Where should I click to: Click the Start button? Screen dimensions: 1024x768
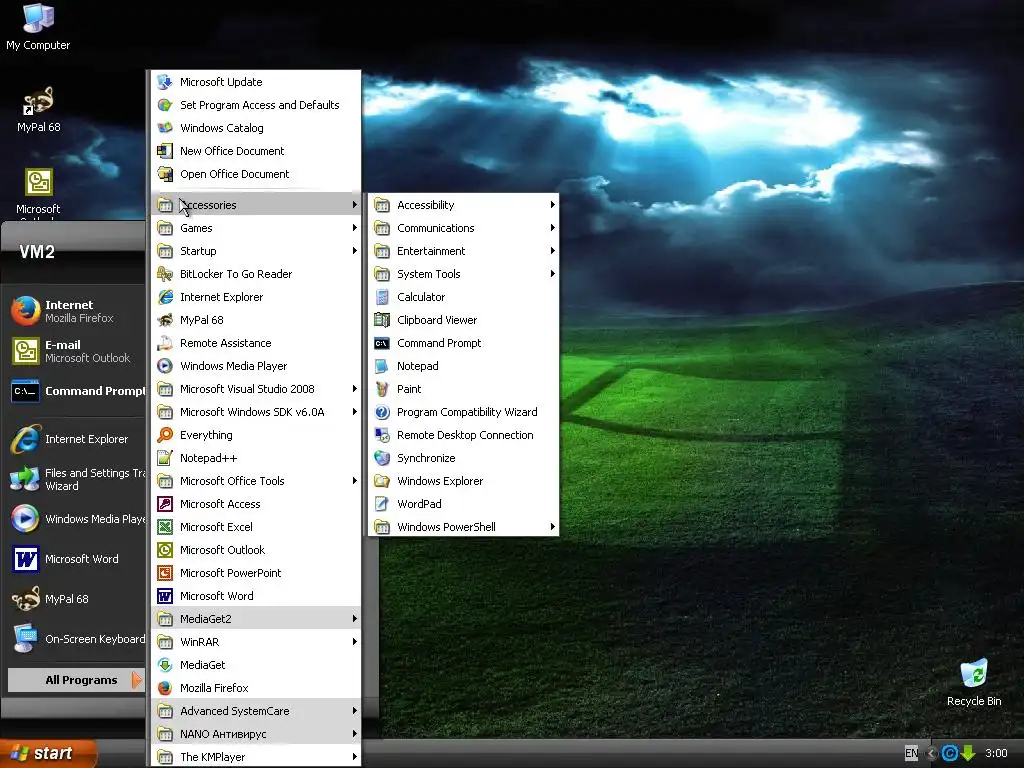click(x=48, y=753)
